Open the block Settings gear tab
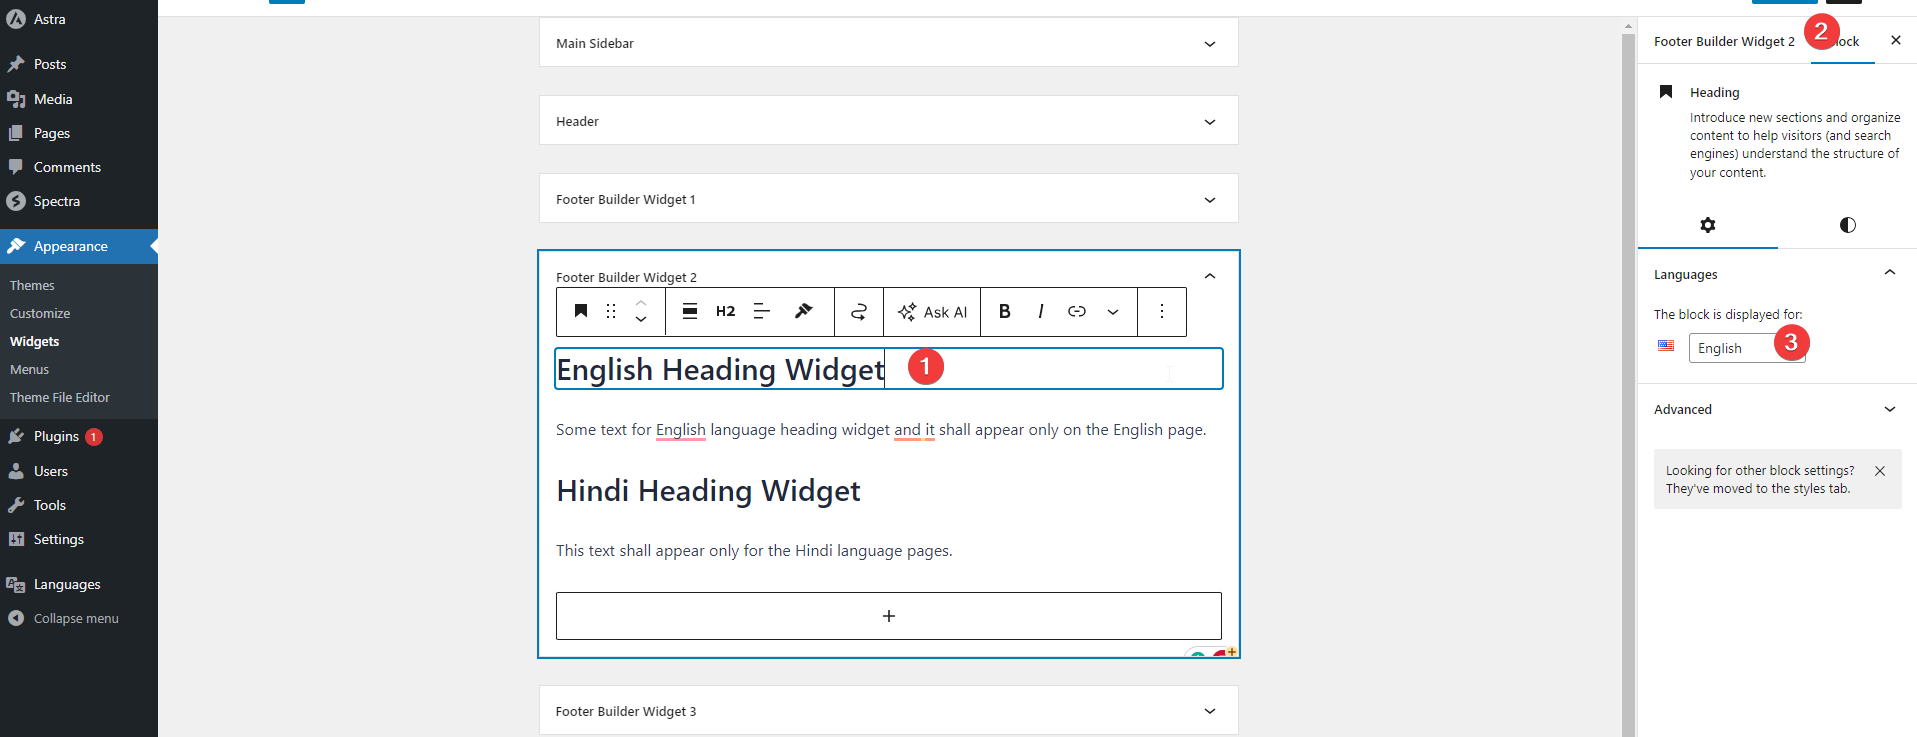1917x737 pixels. coord(1708,225)
